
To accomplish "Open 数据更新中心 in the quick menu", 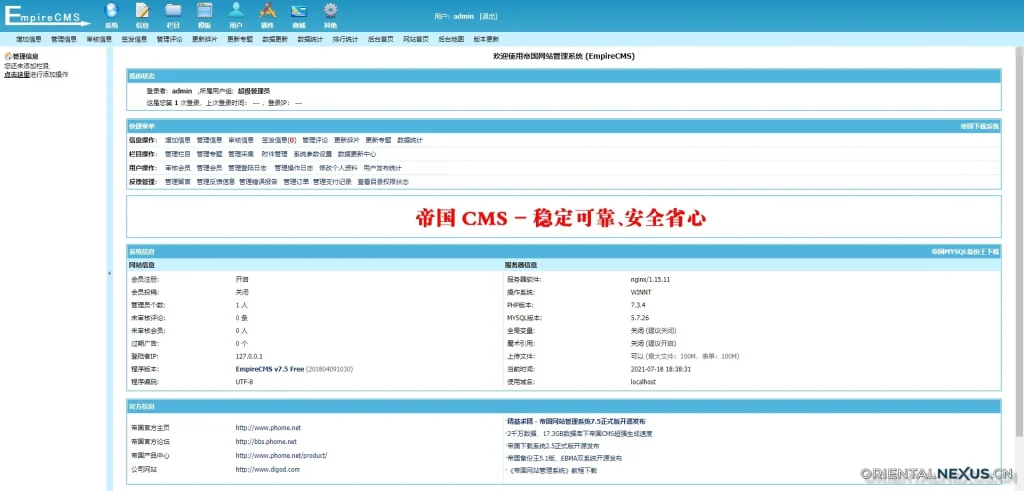I will (x=357, y=154).
